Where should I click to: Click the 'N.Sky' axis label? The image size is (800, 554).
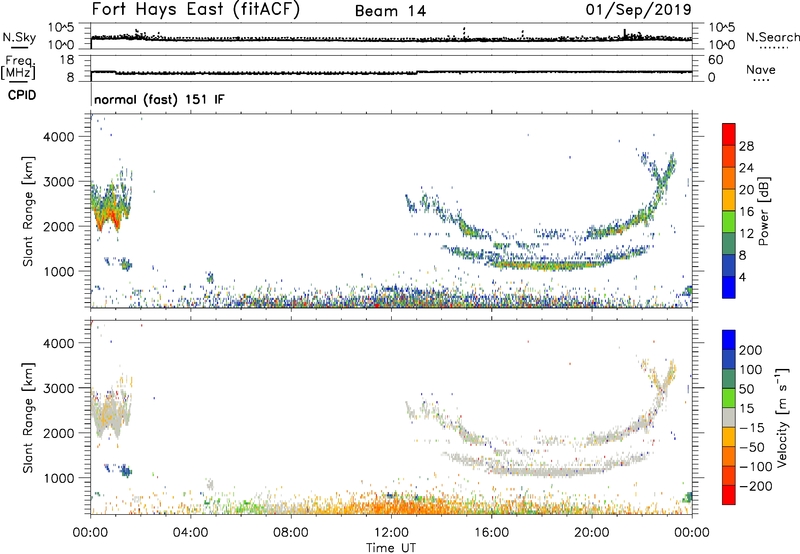point(19,37)
